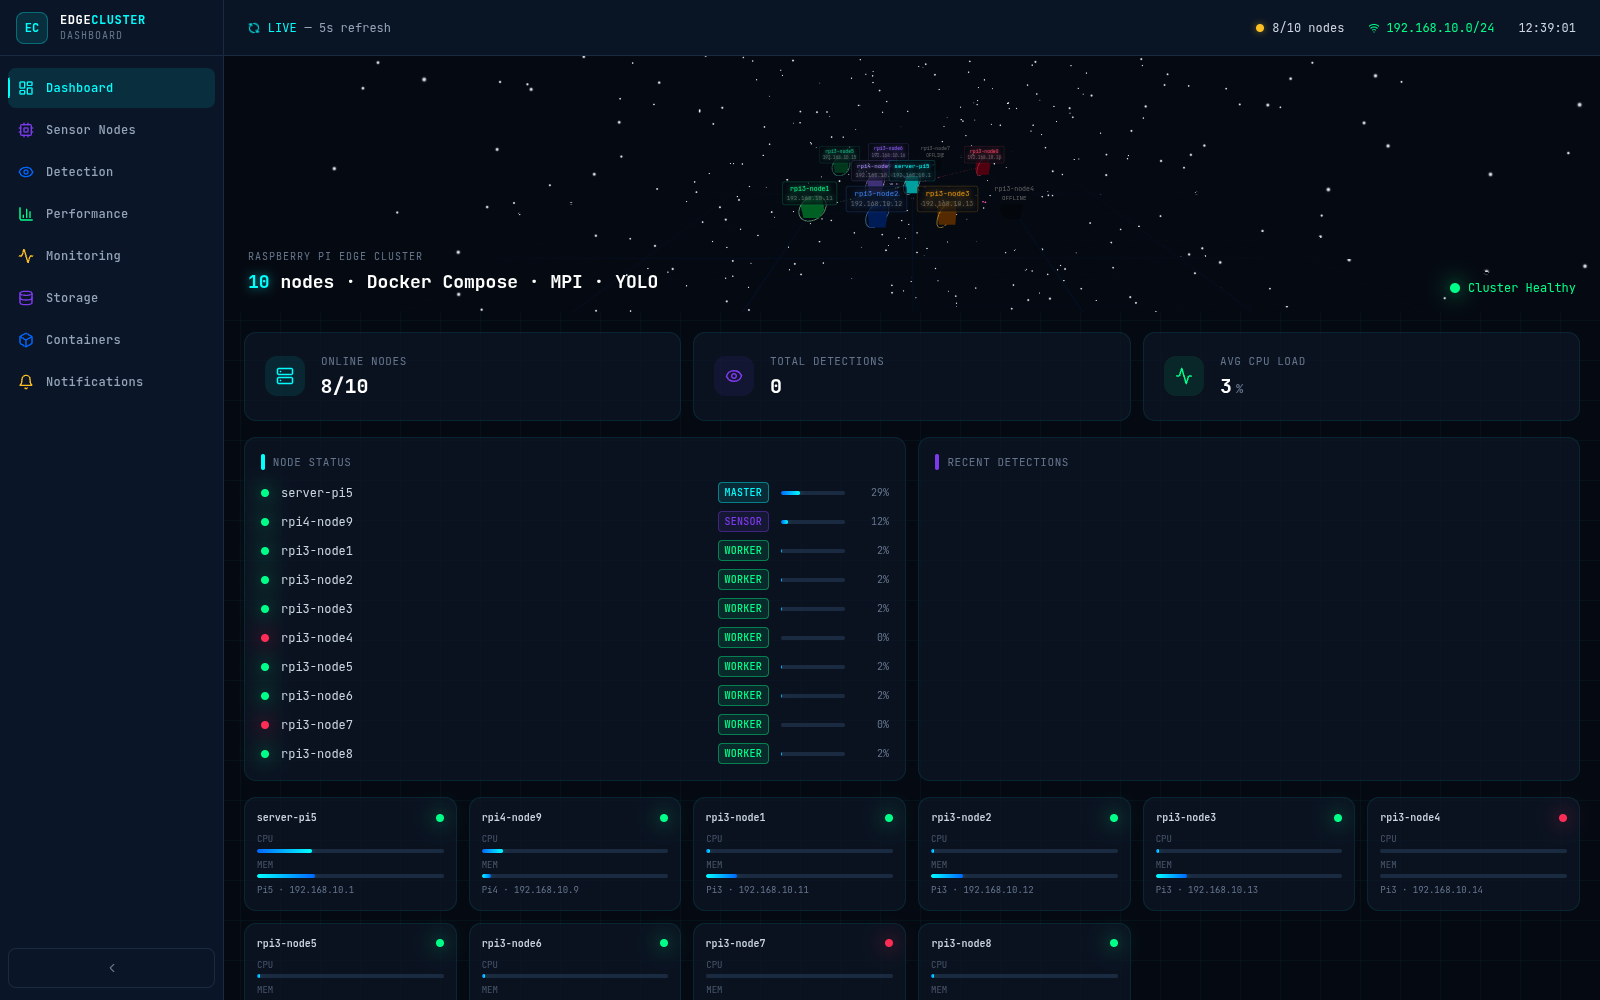Screen dimensions: 1600x1000
Task: Switch to the Performance page
Action: pyautogui.click(x=111, y=214)
